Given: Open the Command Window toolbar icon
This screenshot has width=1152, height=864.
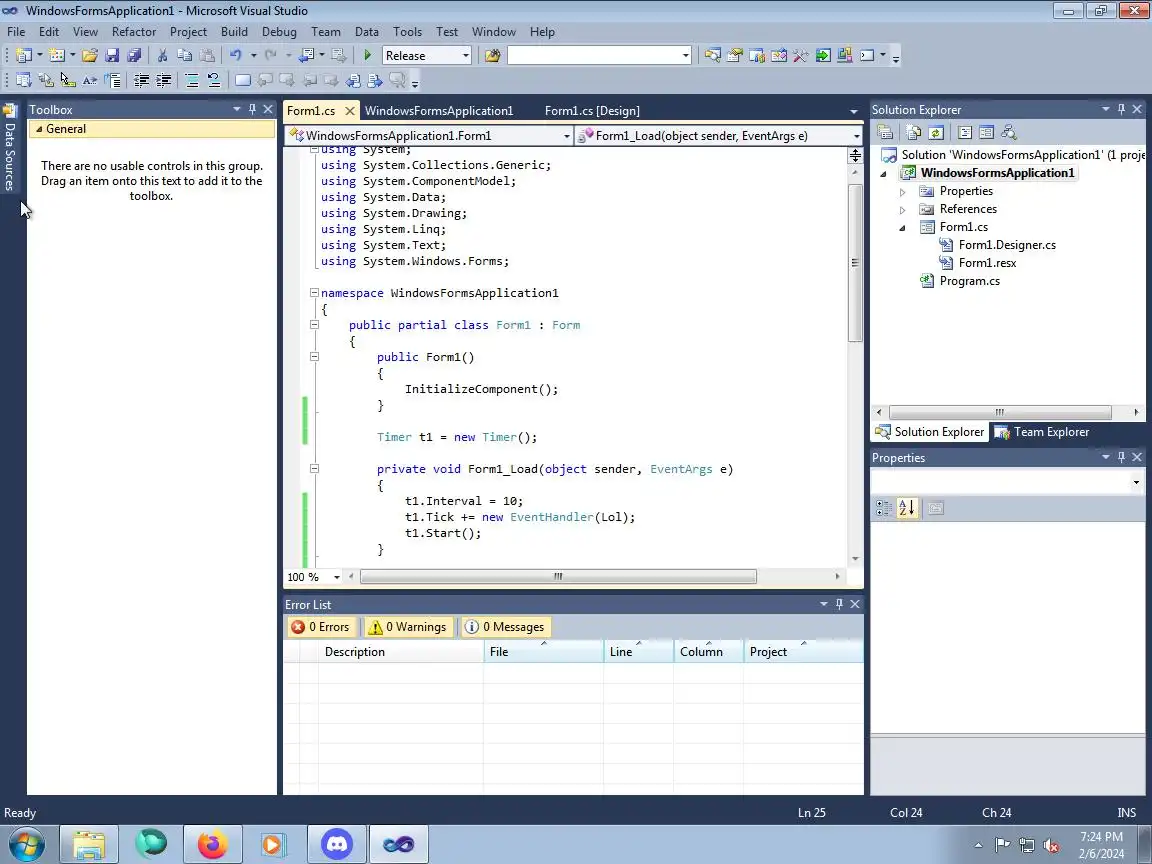Looking at the screenshot, I should 867,55.
